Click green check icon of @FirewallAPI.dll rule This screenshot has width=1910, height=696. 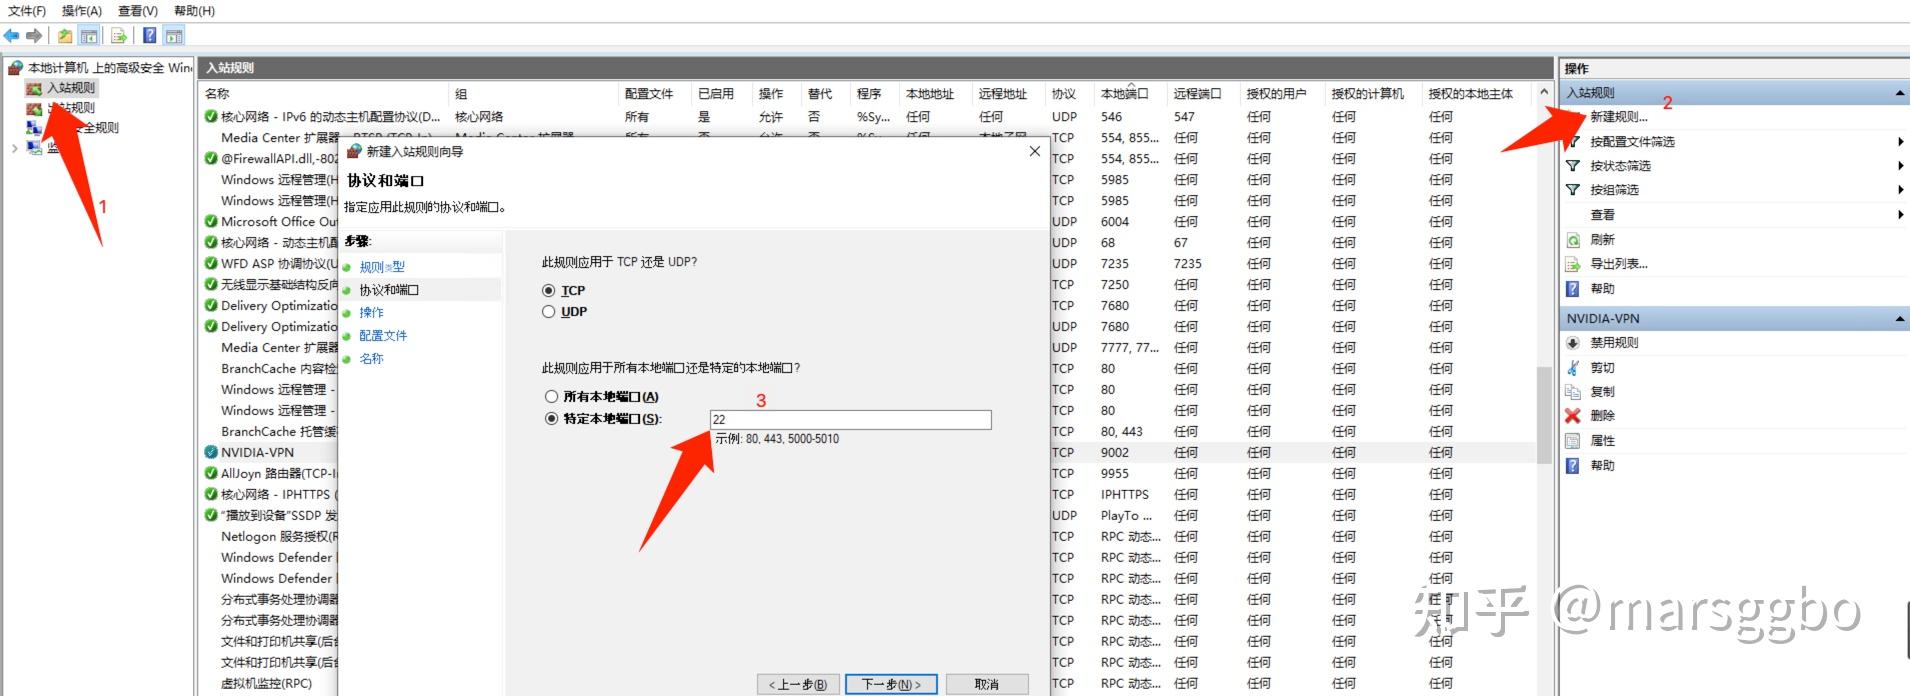(x=211, y=158)
